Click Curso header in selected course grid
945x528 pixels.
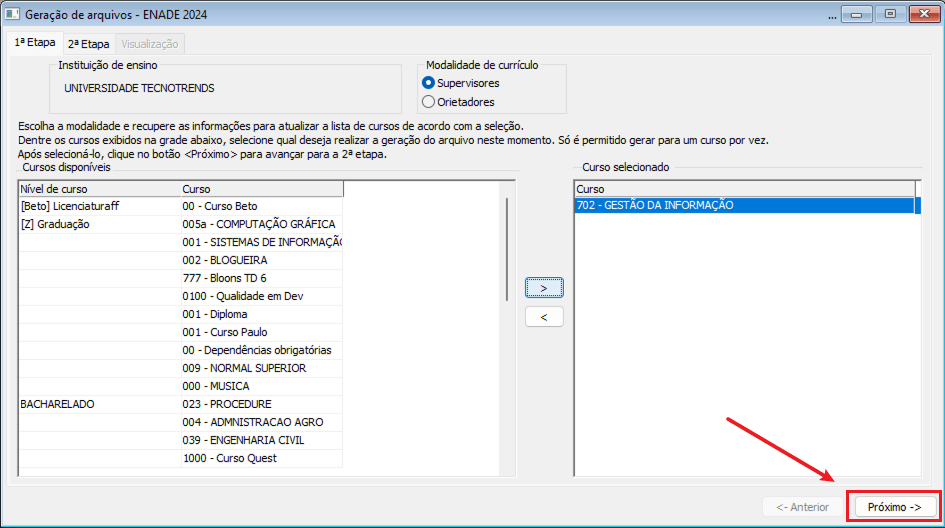(746, 189)
